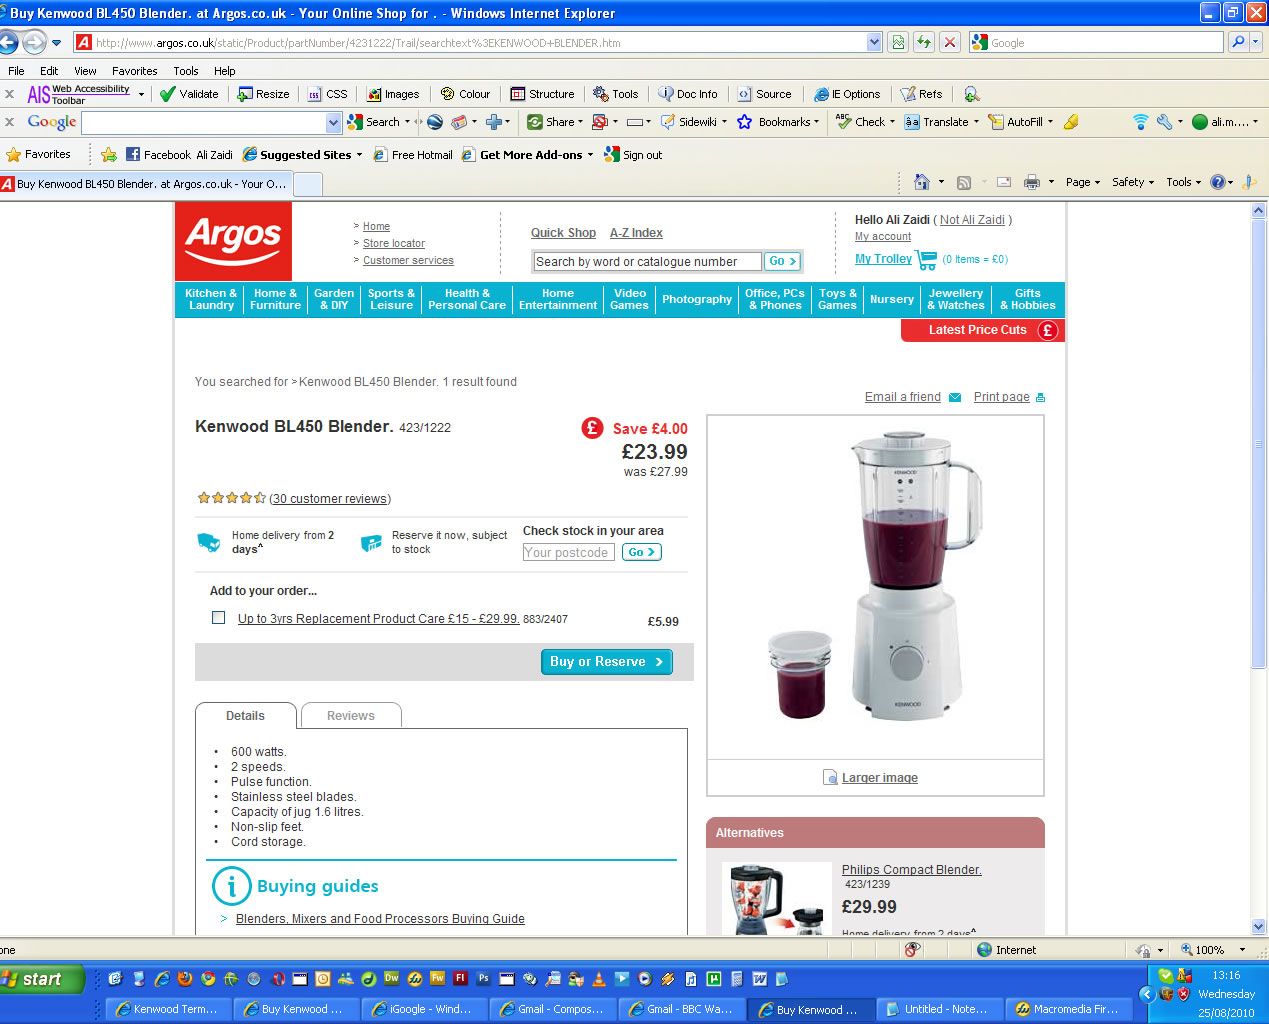Open Doc Info in accessibility toolbar
This screenshot has width=1269, height=1024.
tap(688, 94)
